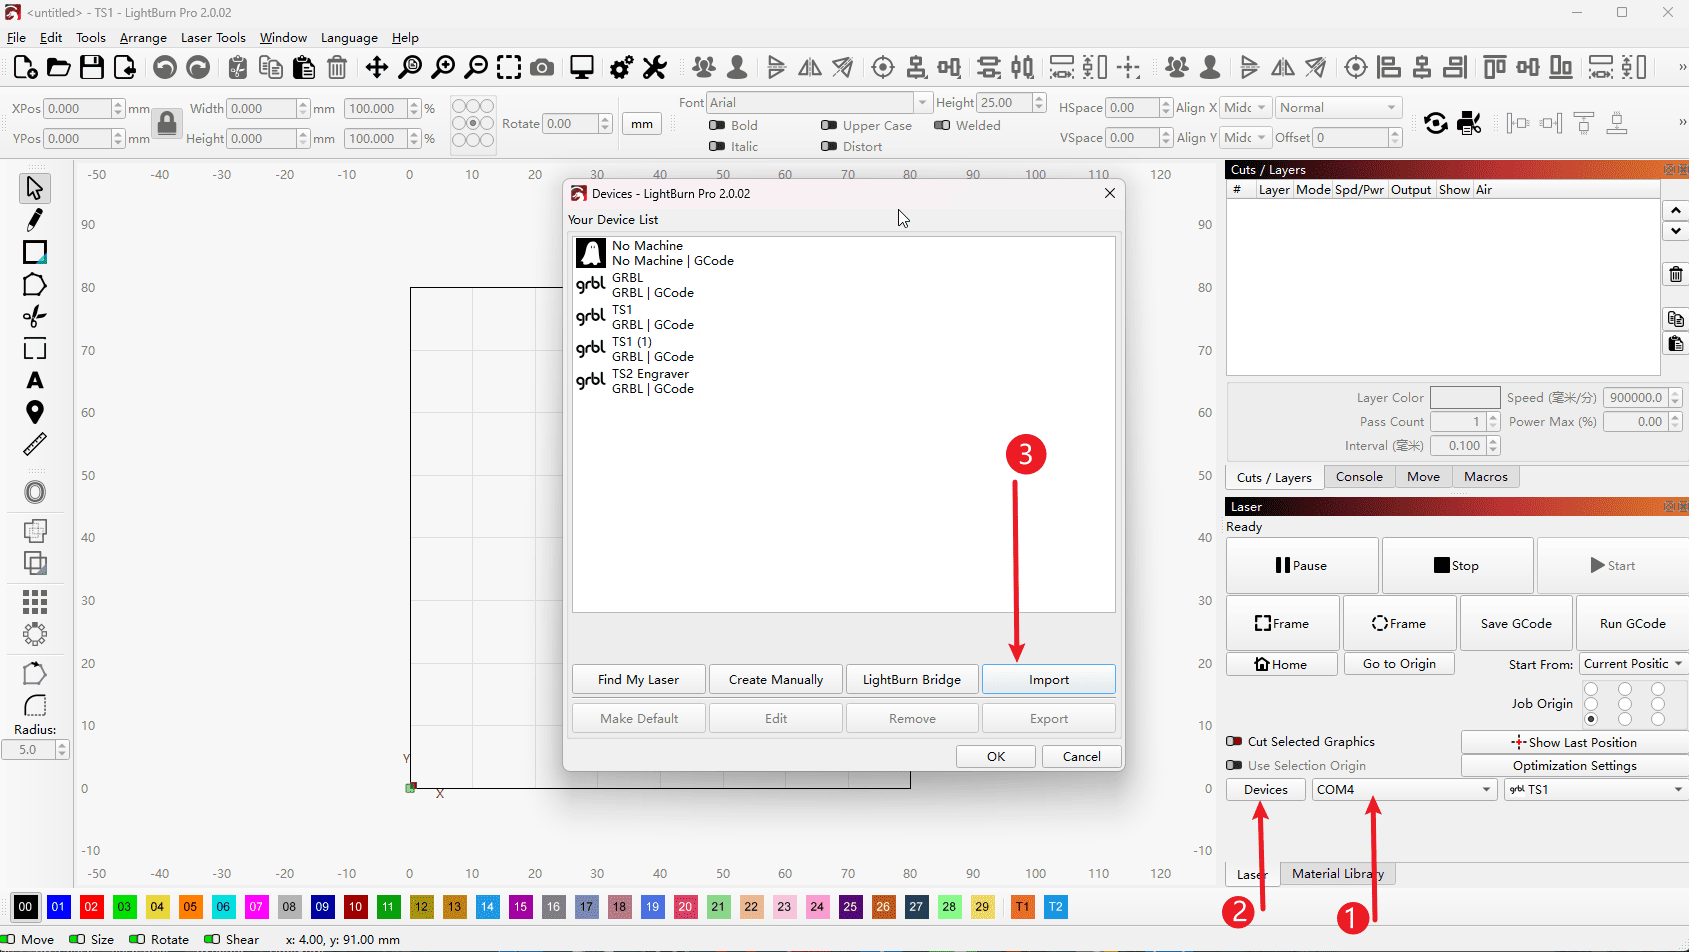
Task: Toggle the Bold font switch
Action: pos(717,126)
